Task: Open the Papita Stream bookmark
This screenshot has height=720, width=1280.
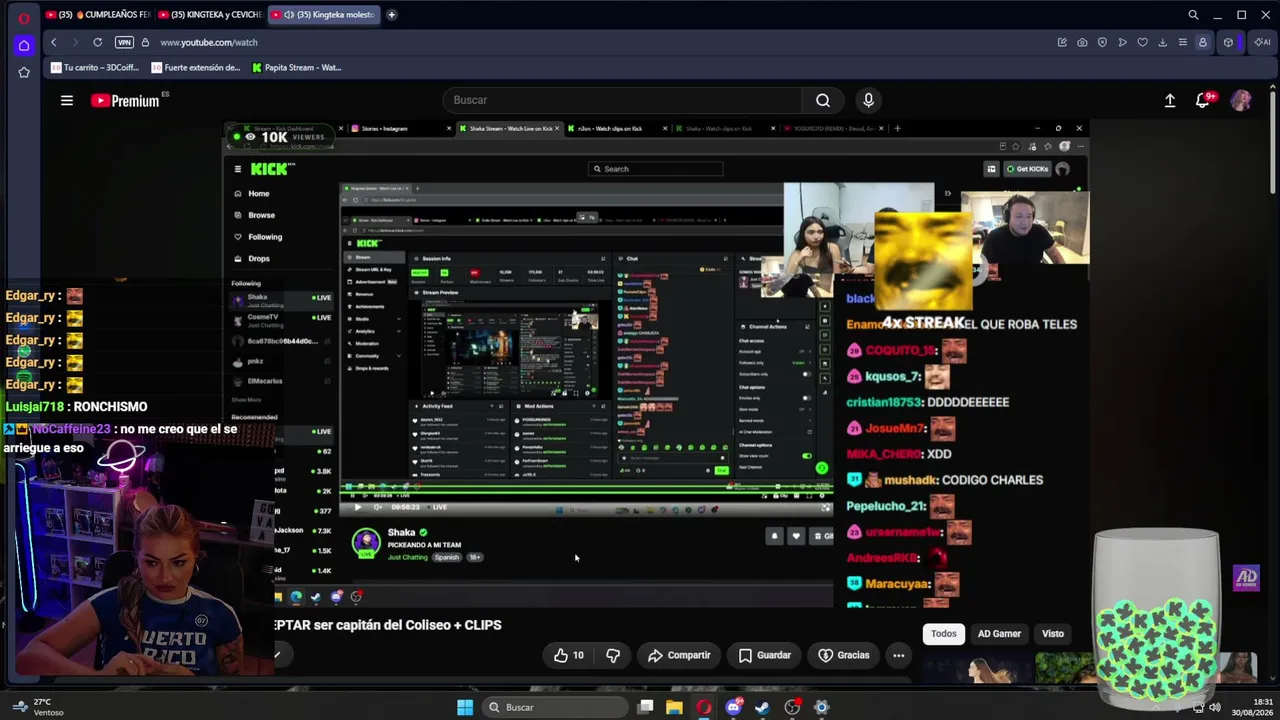Action: pos(296,68)
